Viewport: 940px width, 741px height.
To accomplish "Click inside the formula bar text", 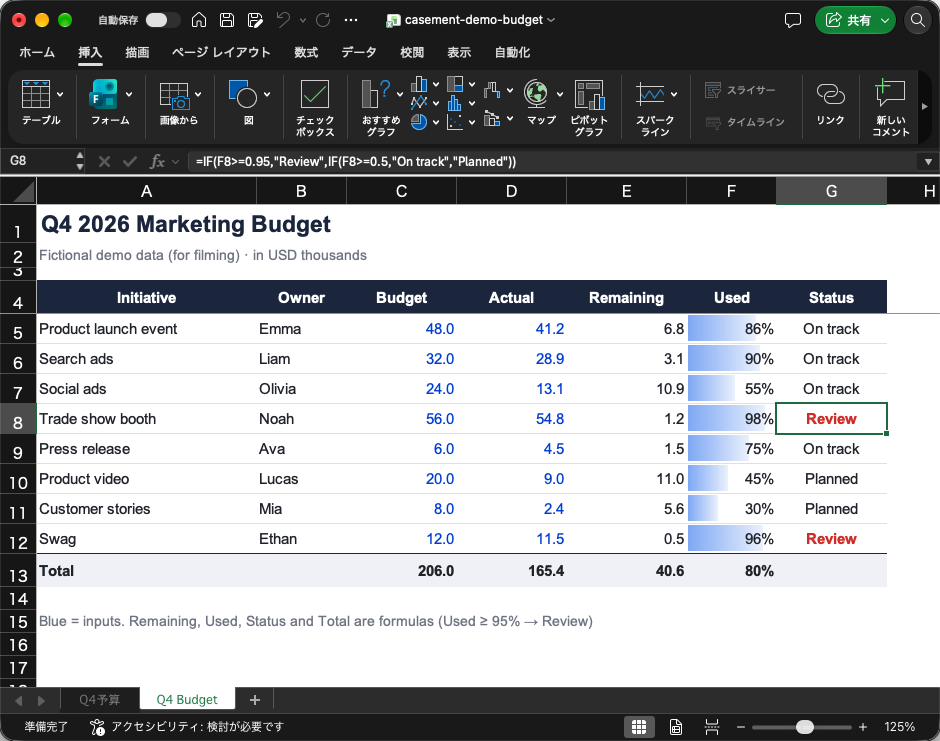I will (x=356, y=161).
